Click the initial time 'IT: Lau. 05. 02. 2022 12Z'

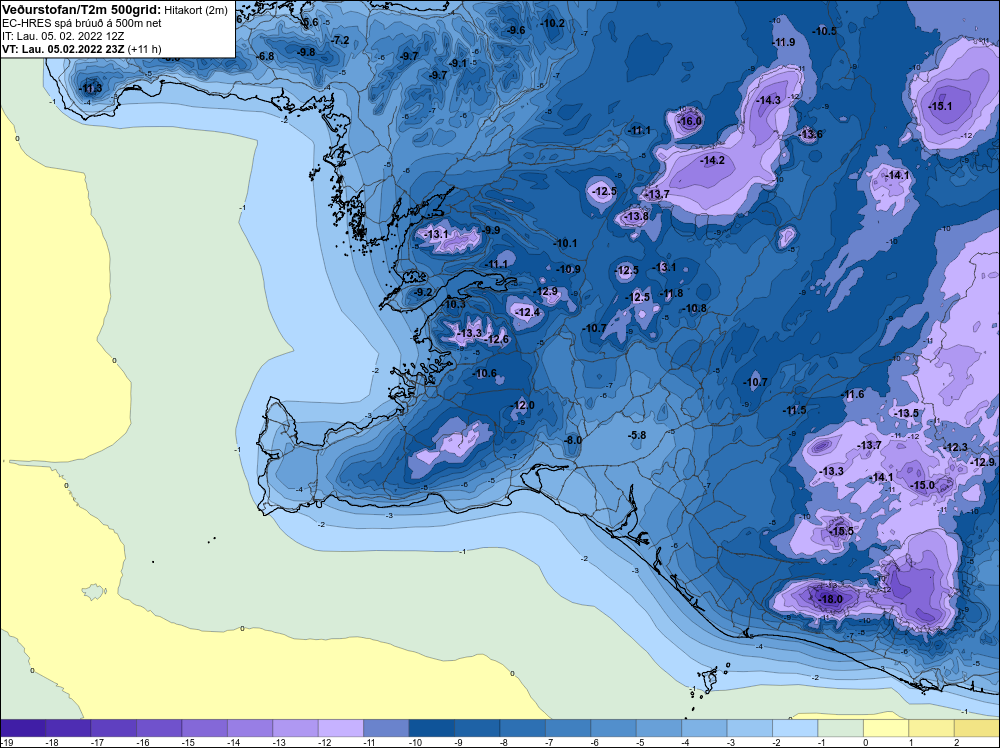pyautogui.click(x=63, y=36)
